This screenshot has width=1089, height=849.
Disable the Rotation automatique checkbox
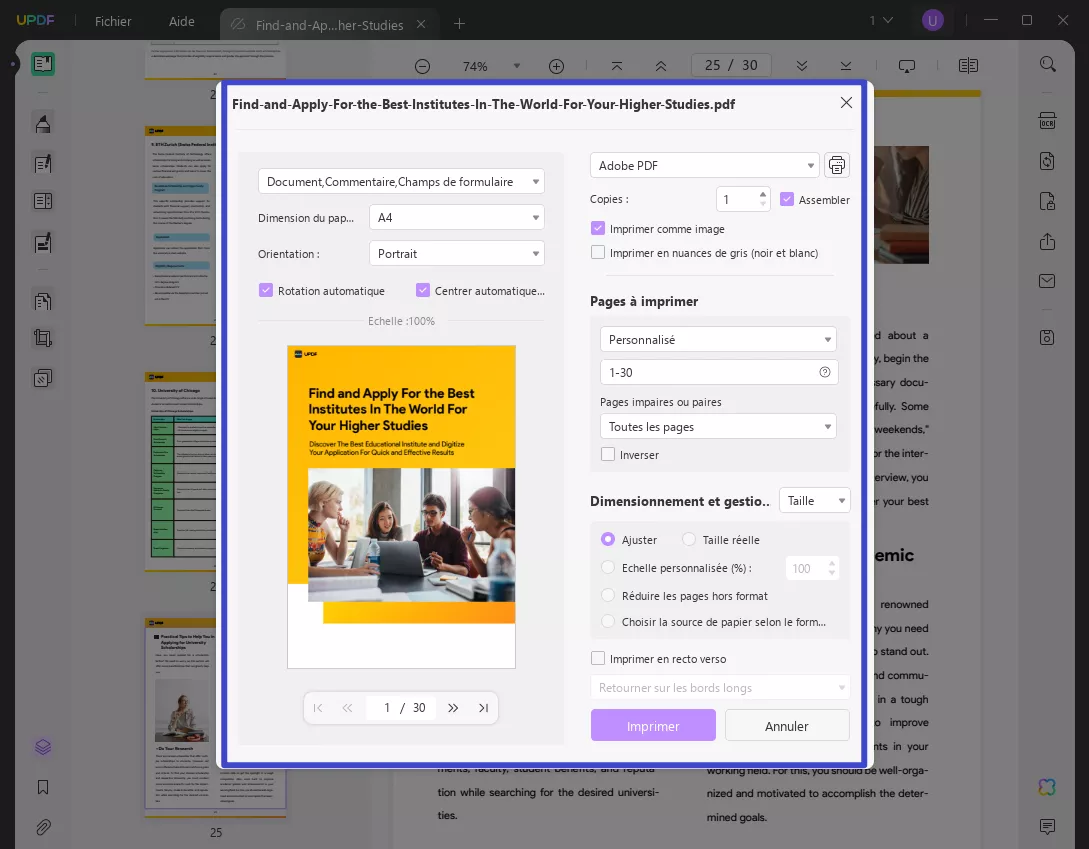tap(266, 290)
